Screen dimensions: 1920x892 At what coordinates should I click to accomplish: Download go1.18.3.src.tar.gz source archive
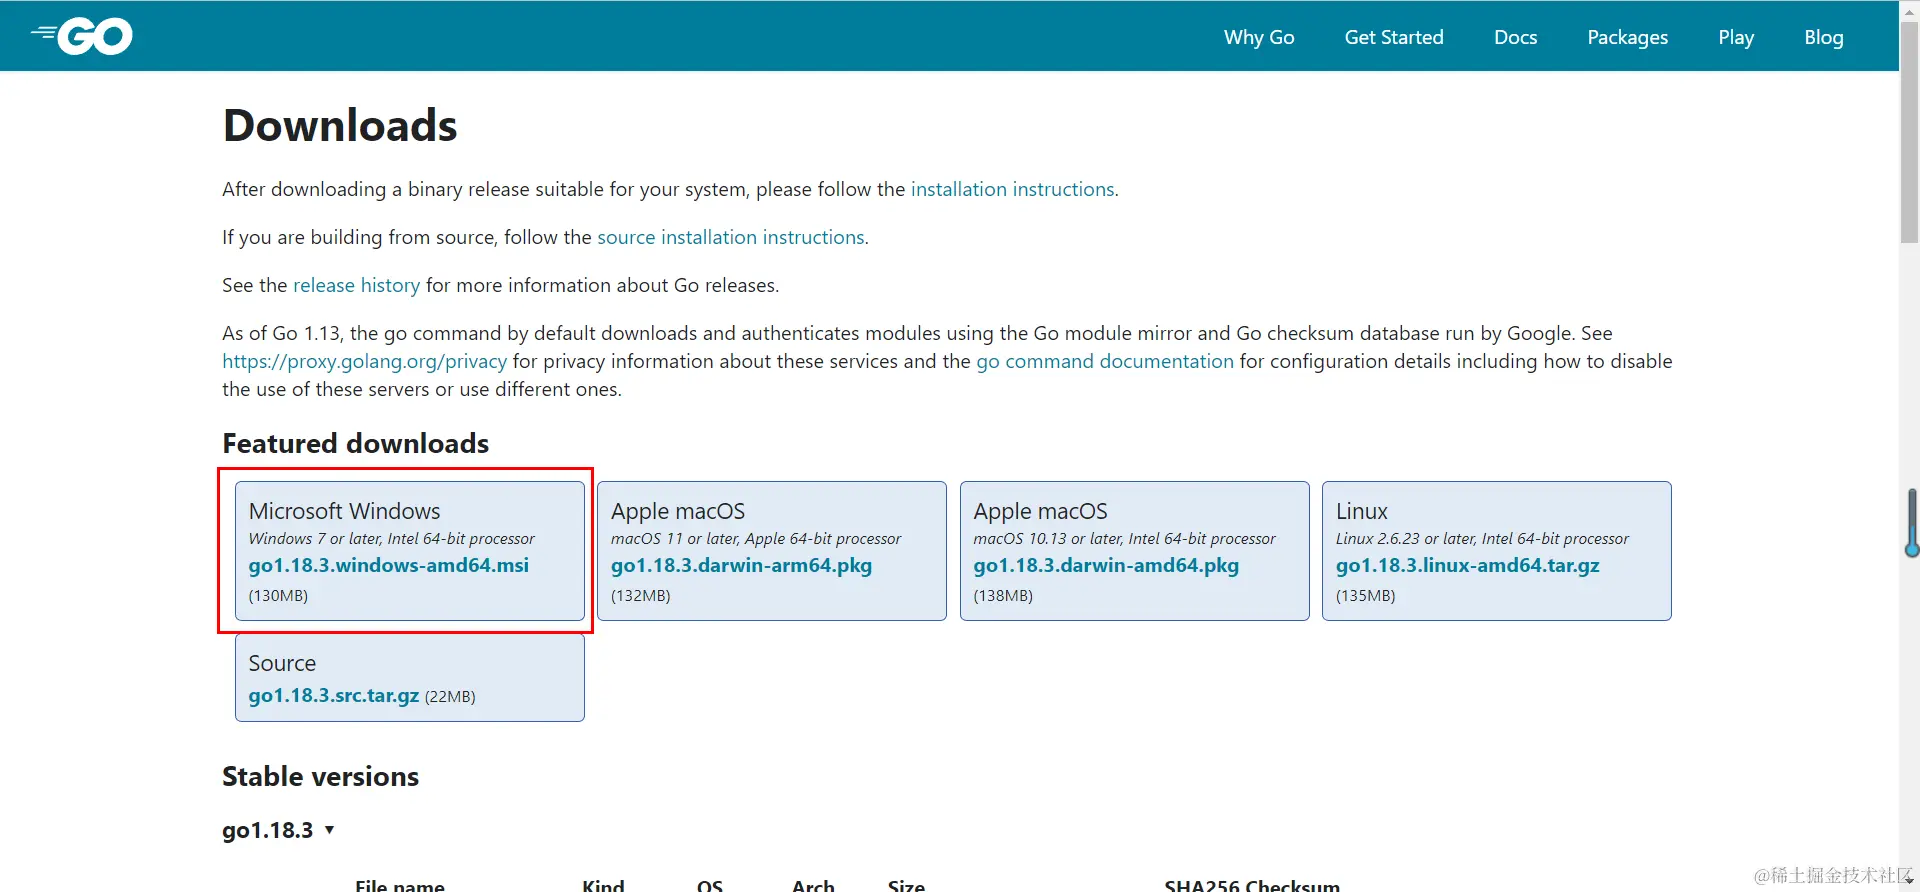click(x=333, y=695)
